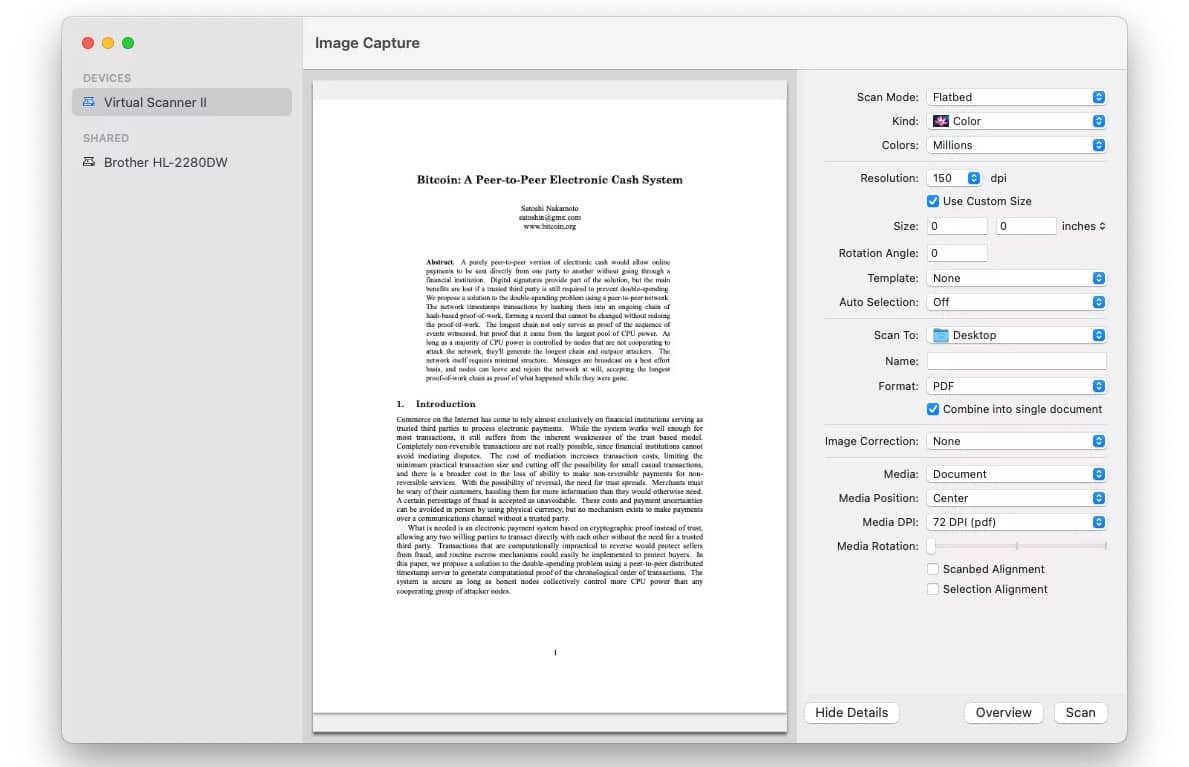1189x767 pixels.
Task: Uncheck Combine into single document
Action: coord(933,409)
